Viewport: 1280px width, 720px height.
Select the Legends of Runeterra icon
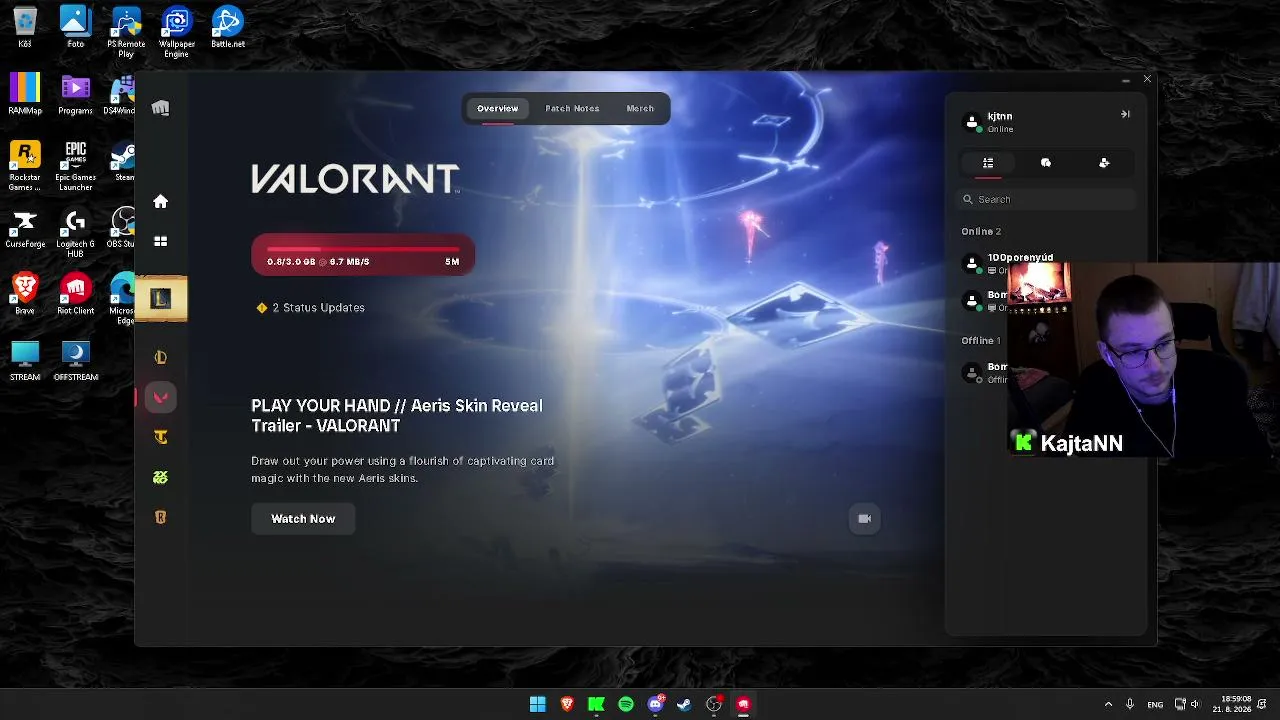pos(160,517)
